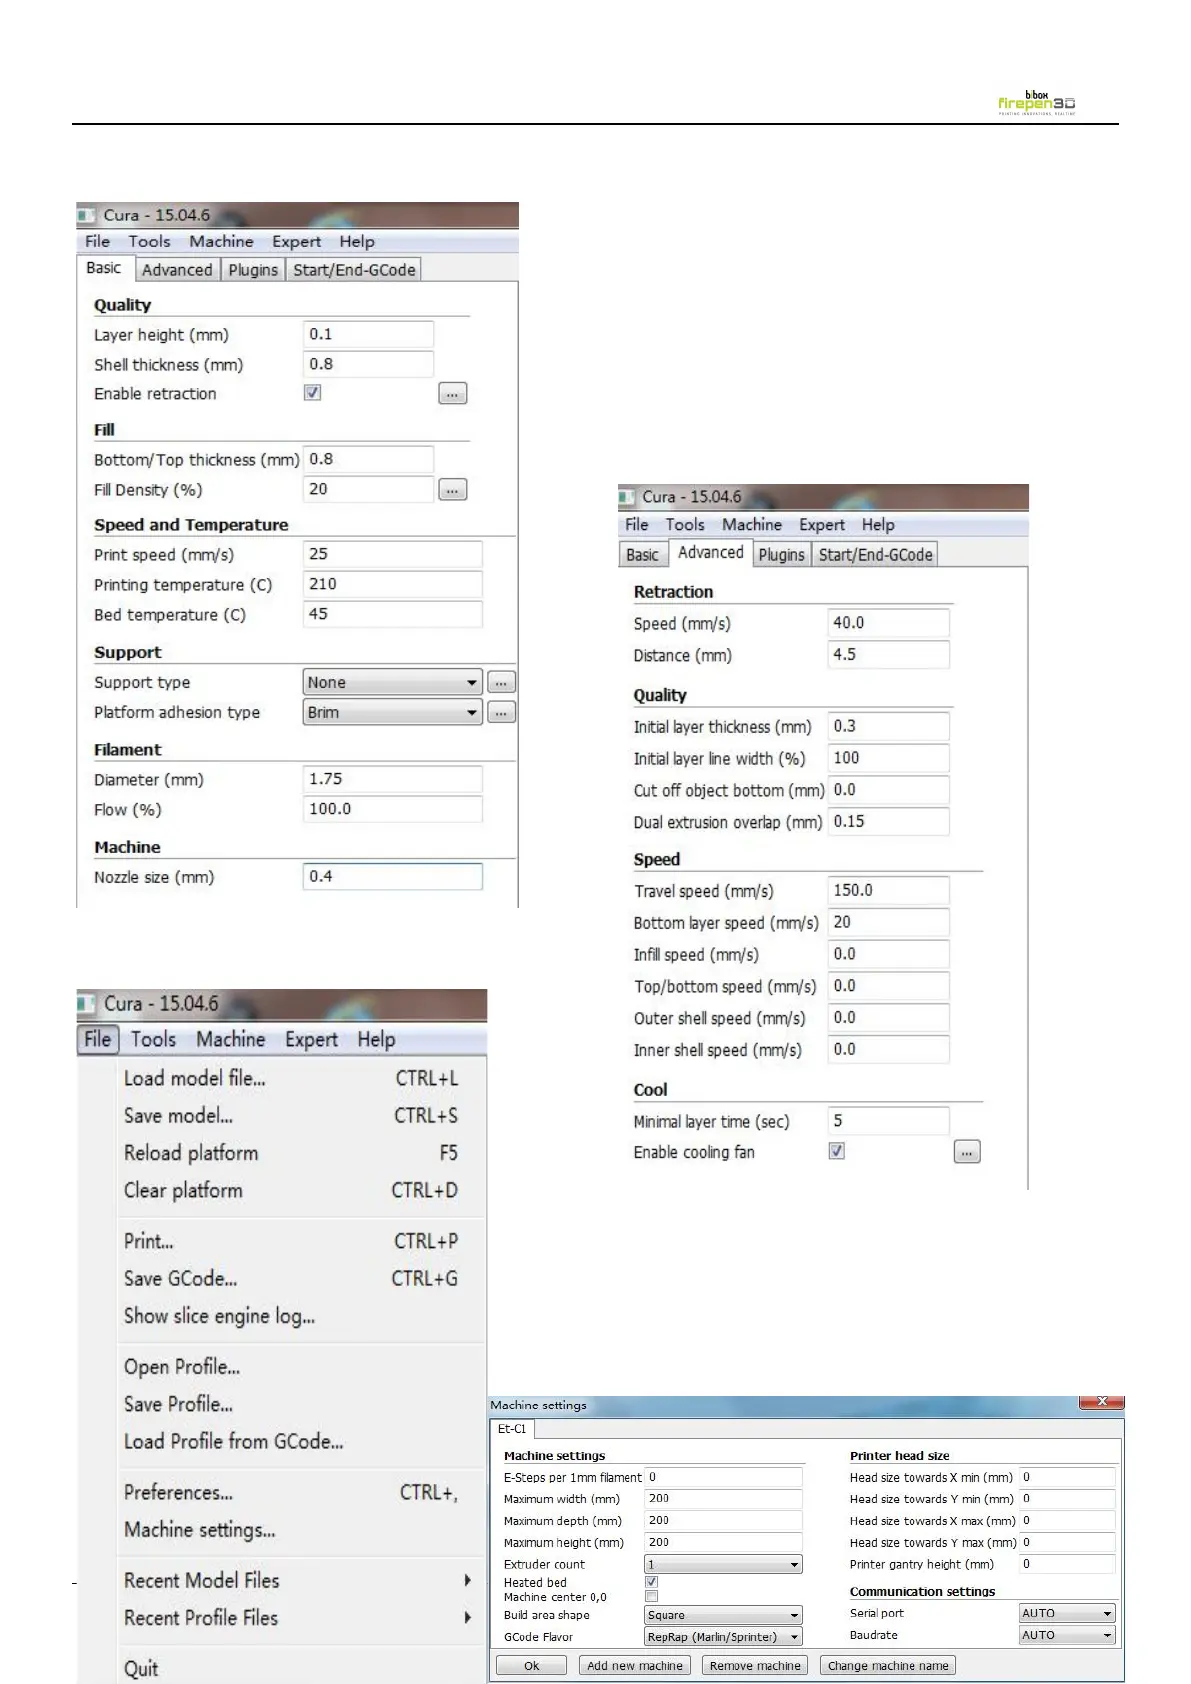The width and height of the screenshot is (1191, 1684).
Task: Click Filament Diameter field showing 1.75
Action: pyautogui.click(x=392, y=779)
